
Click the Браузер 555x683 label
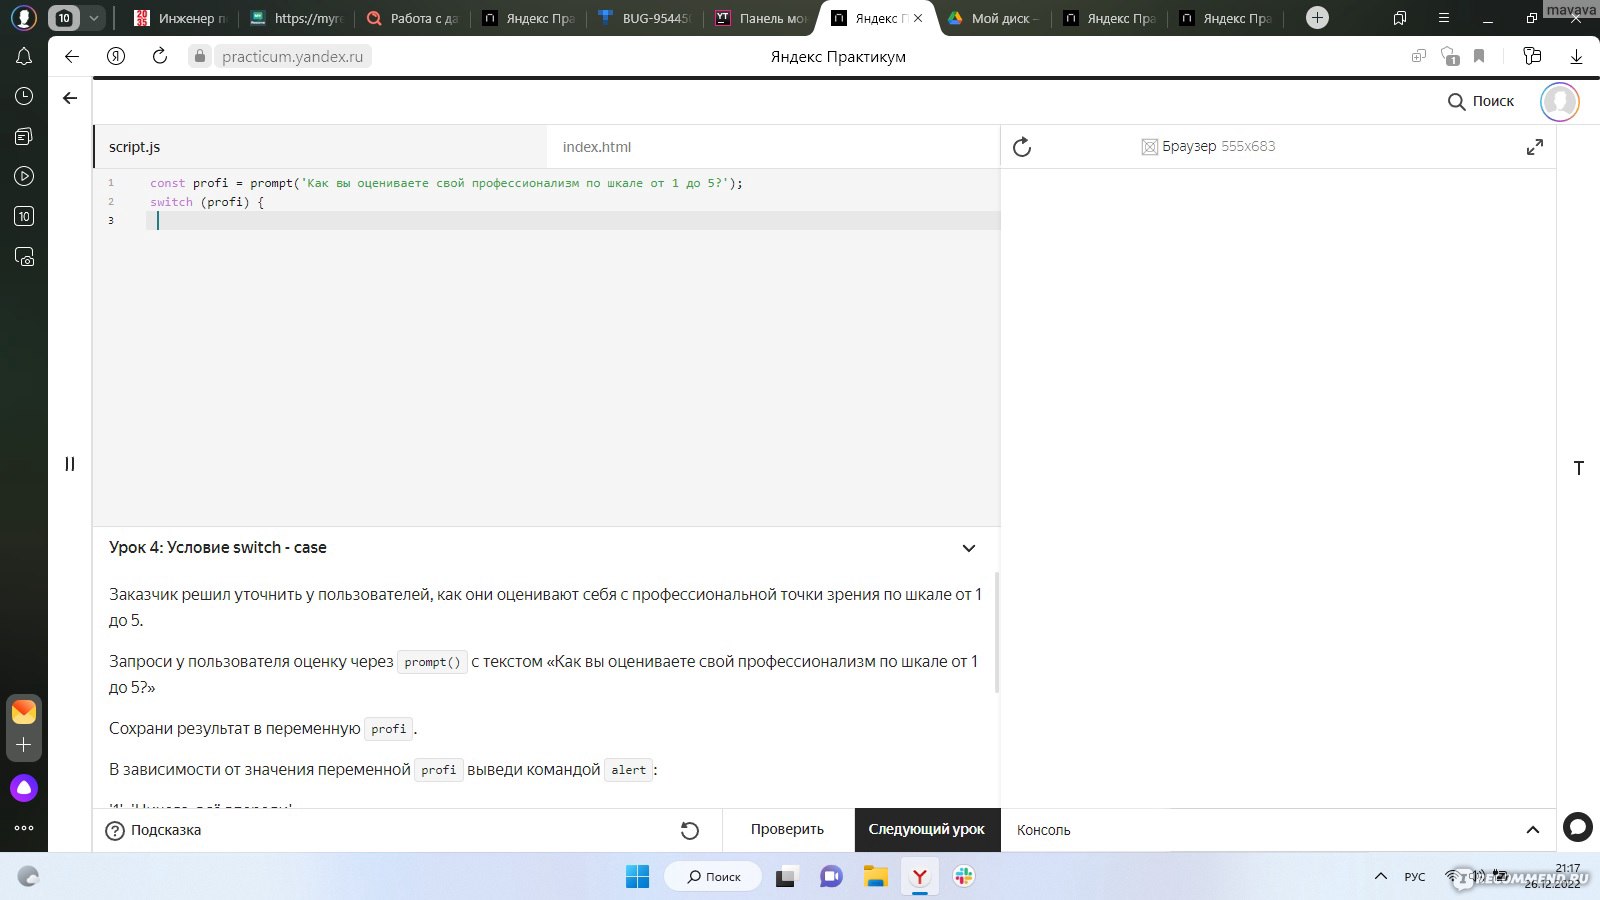[1209, 146]
